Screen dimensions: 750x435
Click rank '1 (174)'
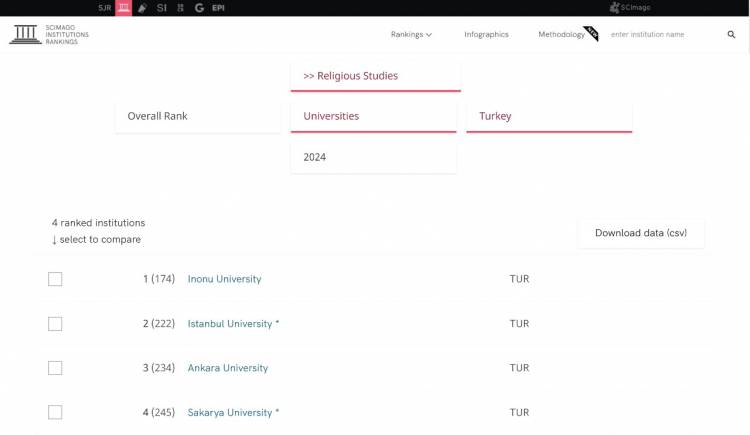pyautogui.click(x=159, y=279)
